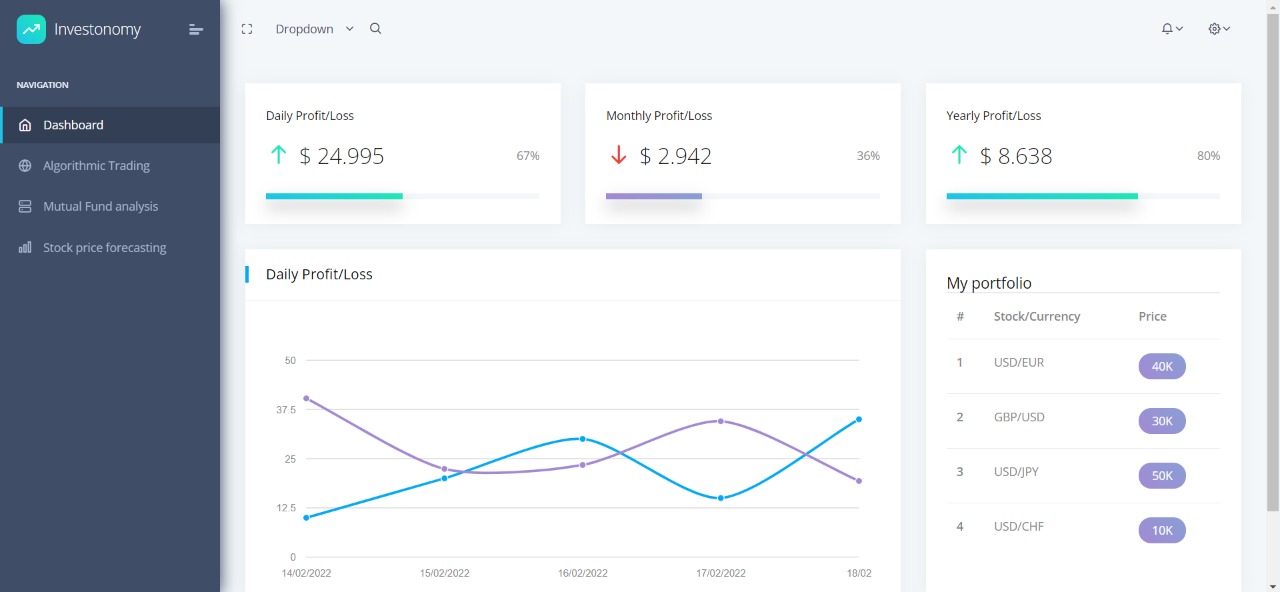Click the $ 24.995 daily value

tap(342, 156)
